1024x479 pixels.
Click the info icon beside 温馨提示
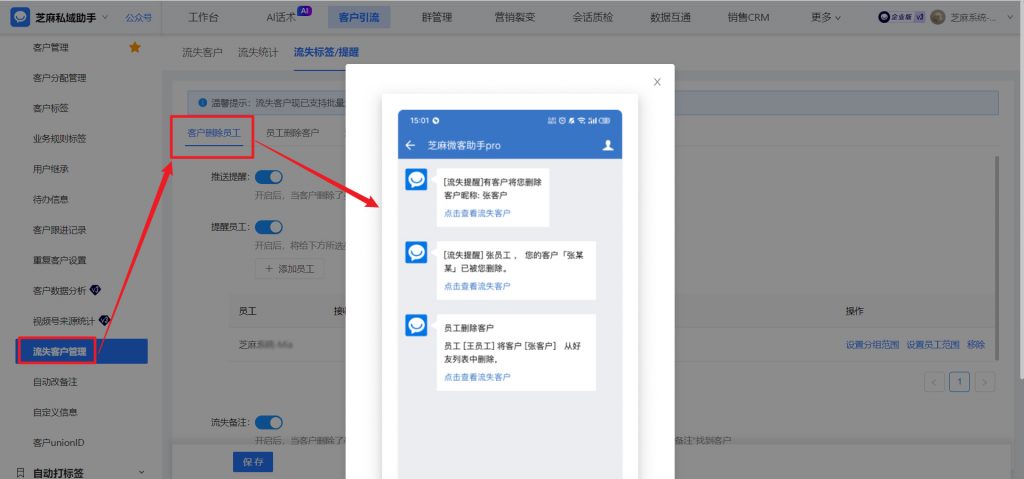[x=202, y=103]
